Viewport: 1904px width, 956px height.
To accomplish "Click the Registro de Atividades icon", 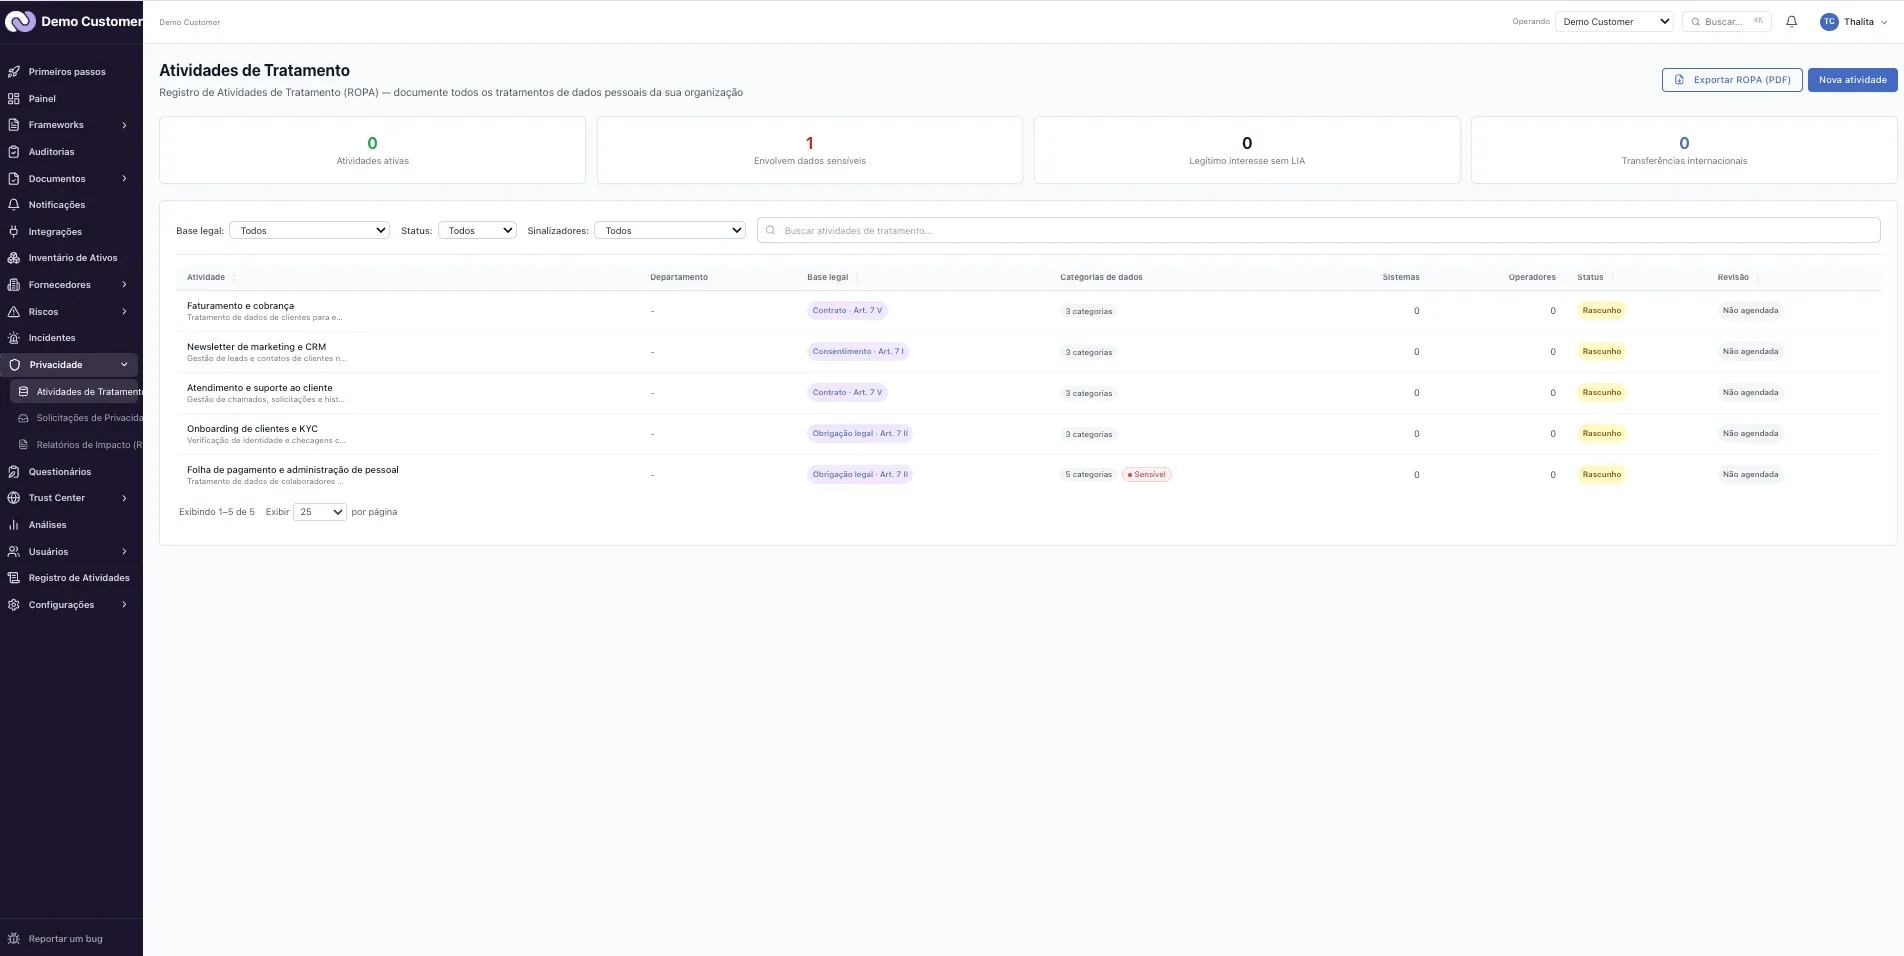I will (14, 578).
